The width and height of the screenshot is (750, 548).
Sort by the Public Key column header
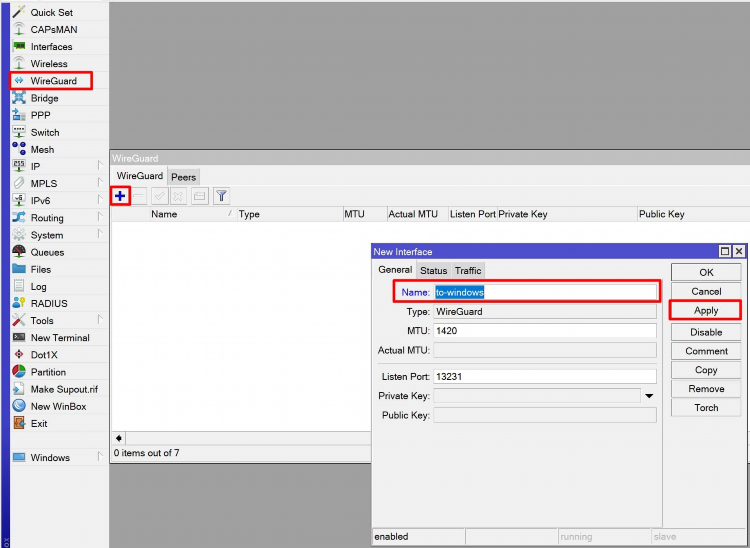[694, 214]
